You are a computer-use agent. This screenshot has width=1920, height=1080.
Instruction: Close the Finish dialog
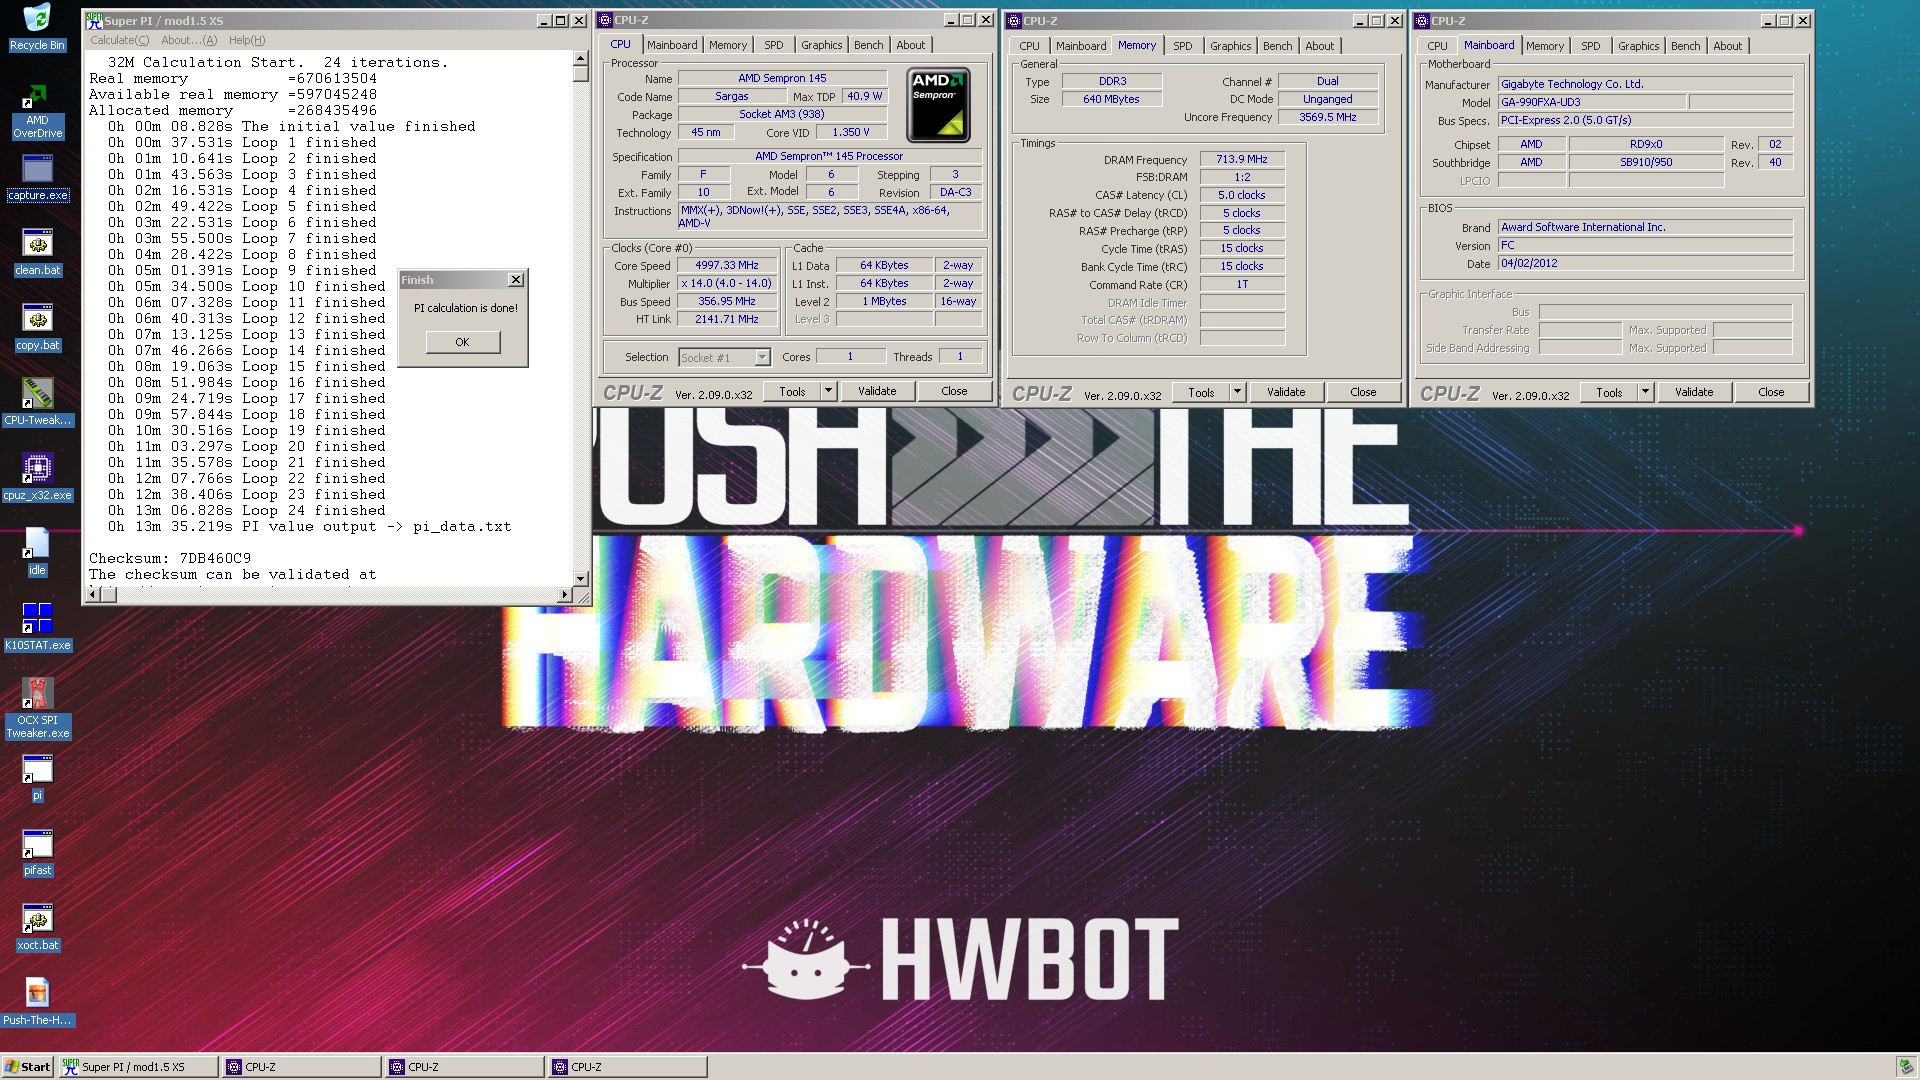516,280
